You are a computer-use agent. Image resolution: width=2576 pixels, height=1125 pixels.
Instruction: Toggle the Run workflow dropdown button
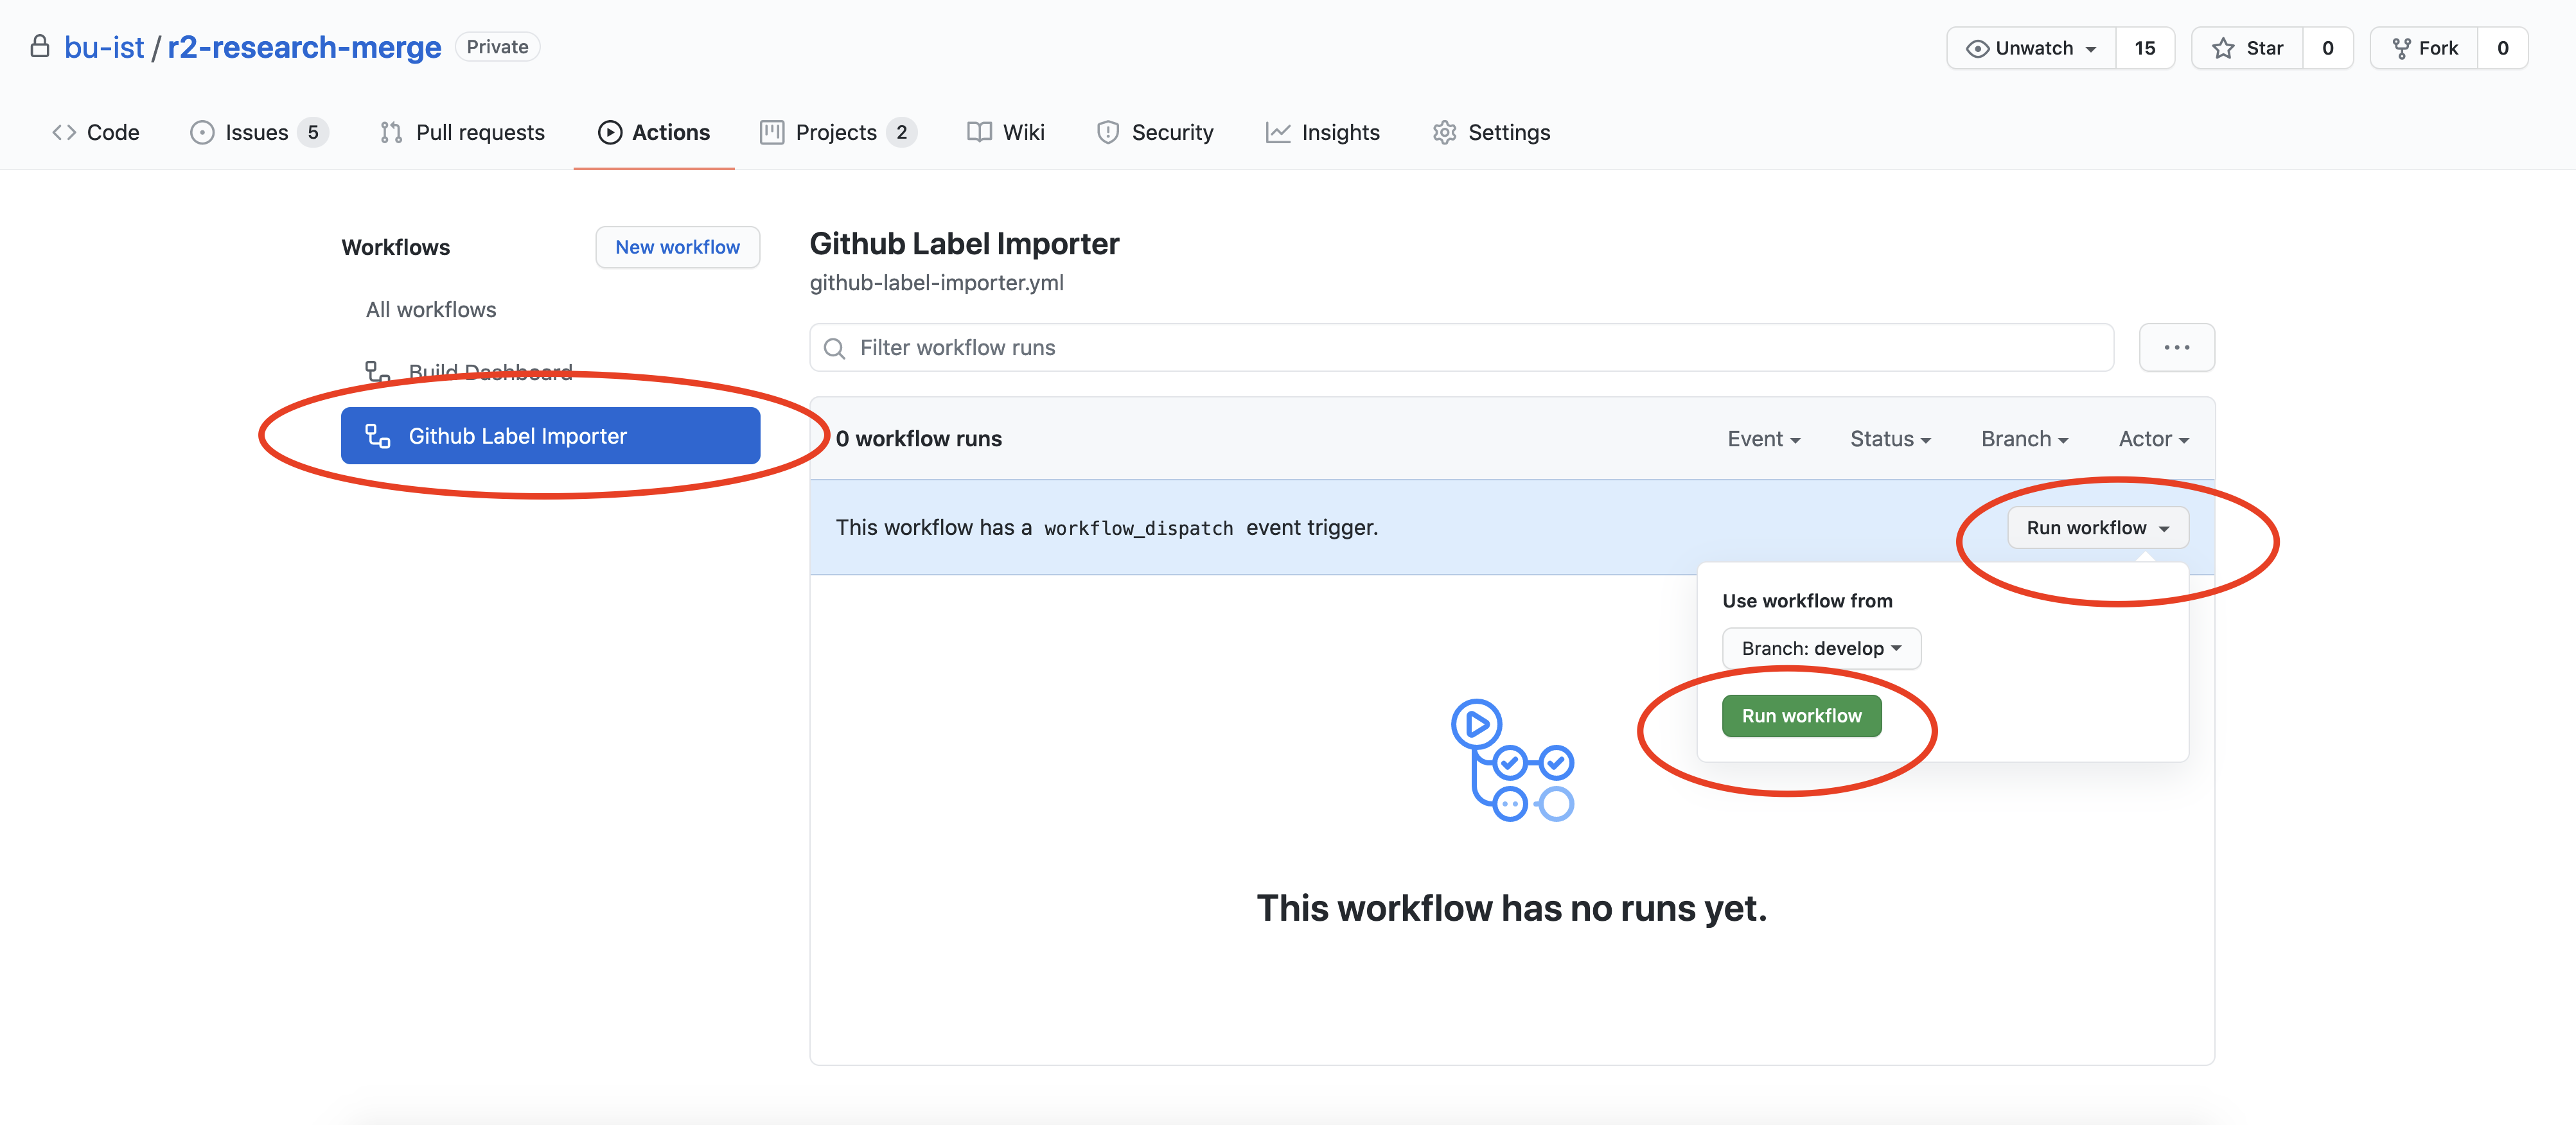pos(2097,528)
